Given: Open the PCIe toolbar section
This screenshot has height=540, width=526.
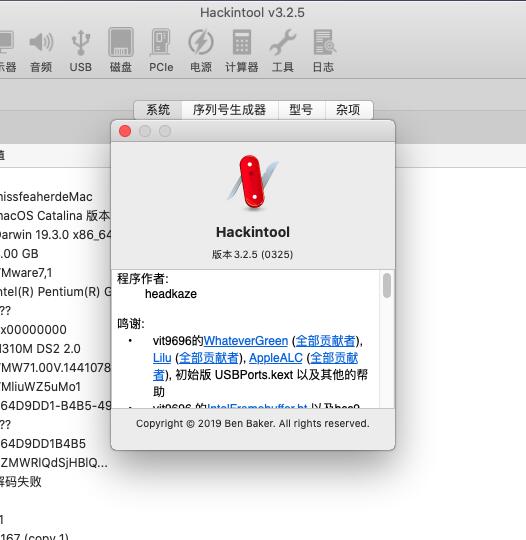Looking at the screenshot, I should [161, 51].
